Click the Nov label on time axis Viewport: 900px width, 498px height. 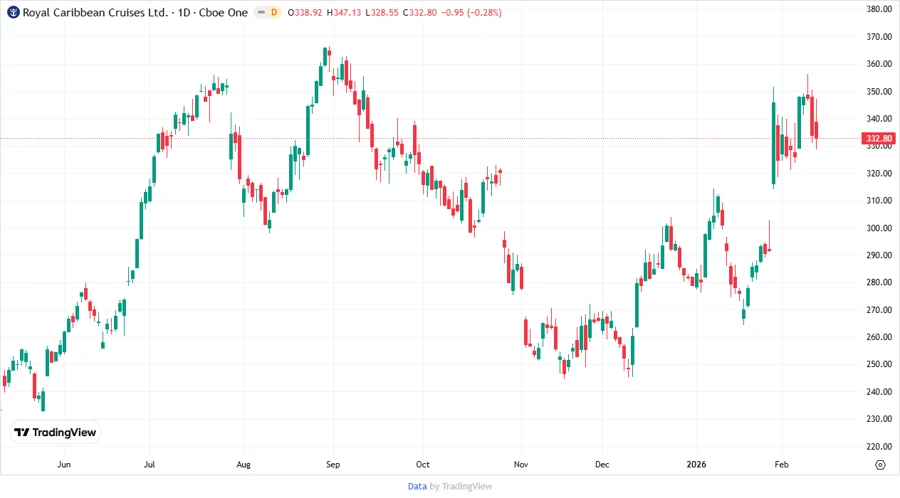tap(521, 464)
